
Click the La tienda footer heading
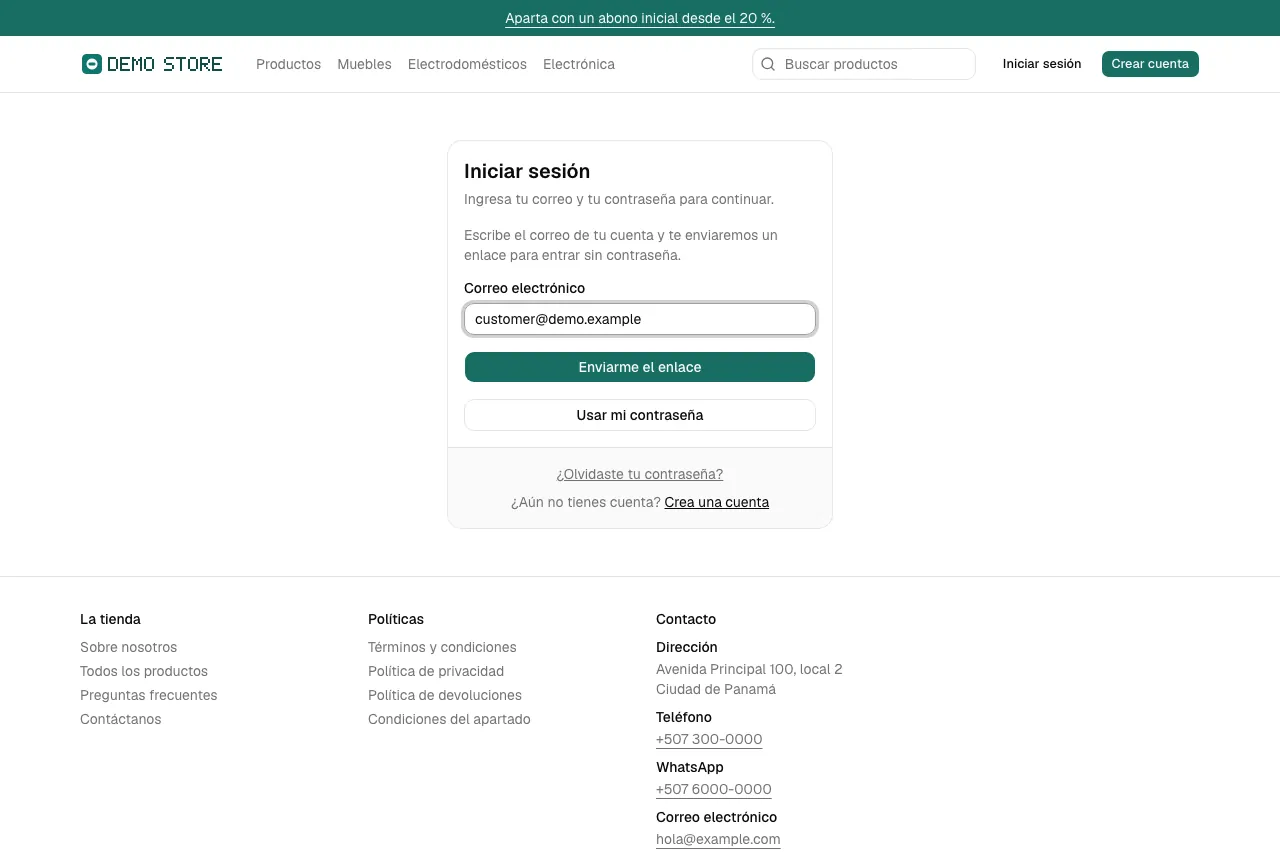(x=110, y=619)
